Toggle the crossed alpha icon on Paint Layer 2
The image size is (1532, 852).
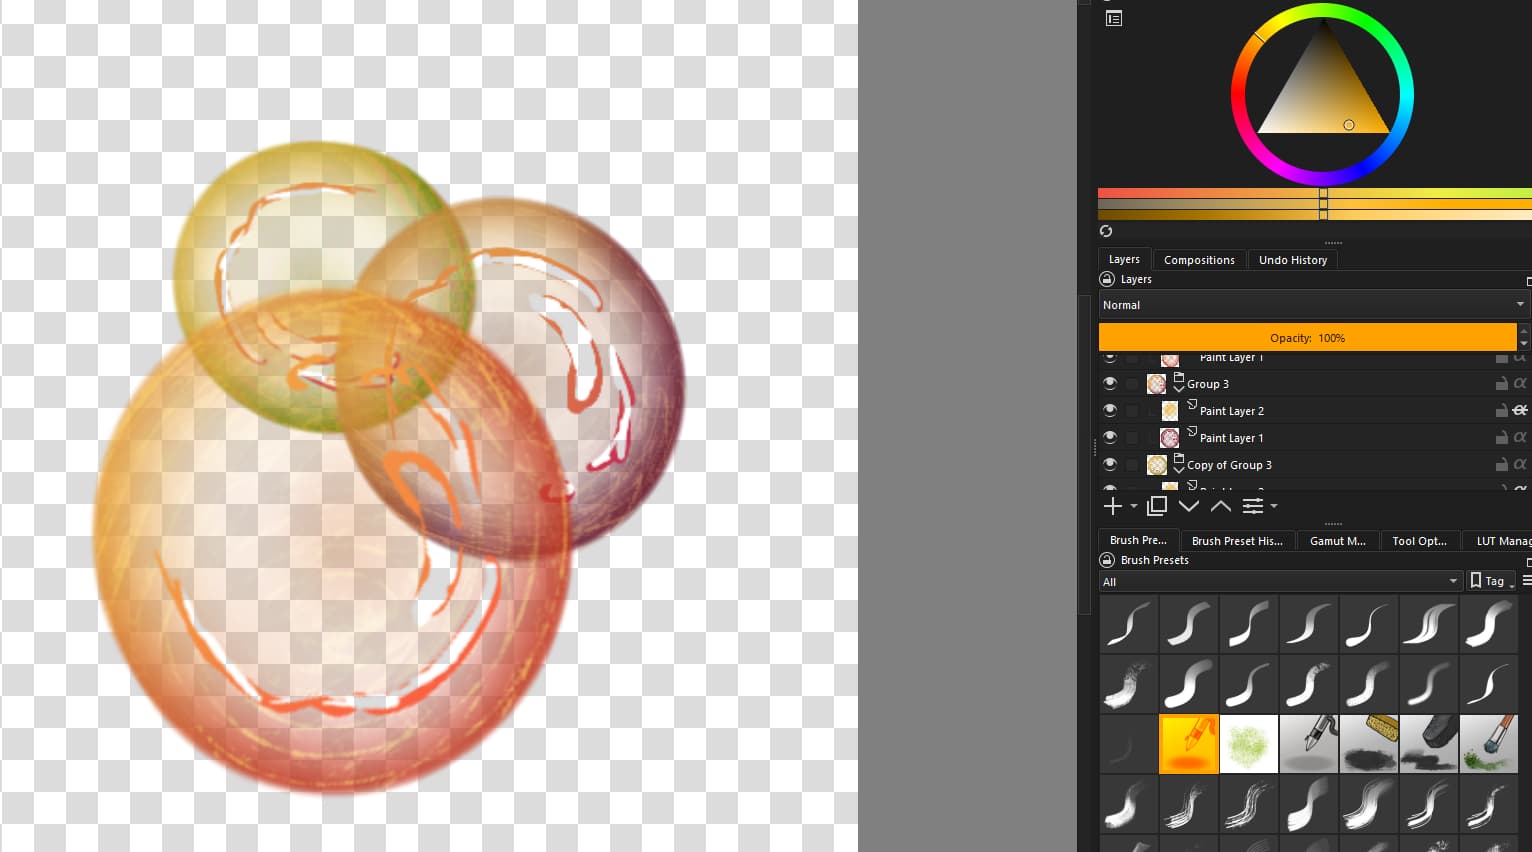tap(1520, 411)
